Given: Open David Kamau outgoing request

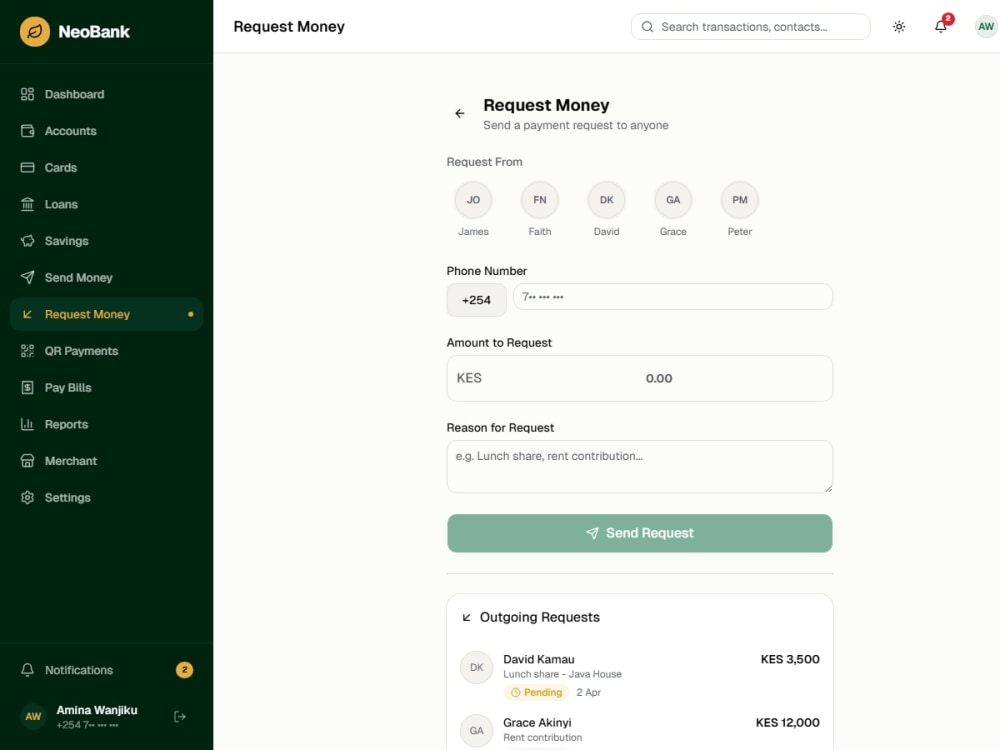Looking at the screenshot, I should [x=640, y=675].
